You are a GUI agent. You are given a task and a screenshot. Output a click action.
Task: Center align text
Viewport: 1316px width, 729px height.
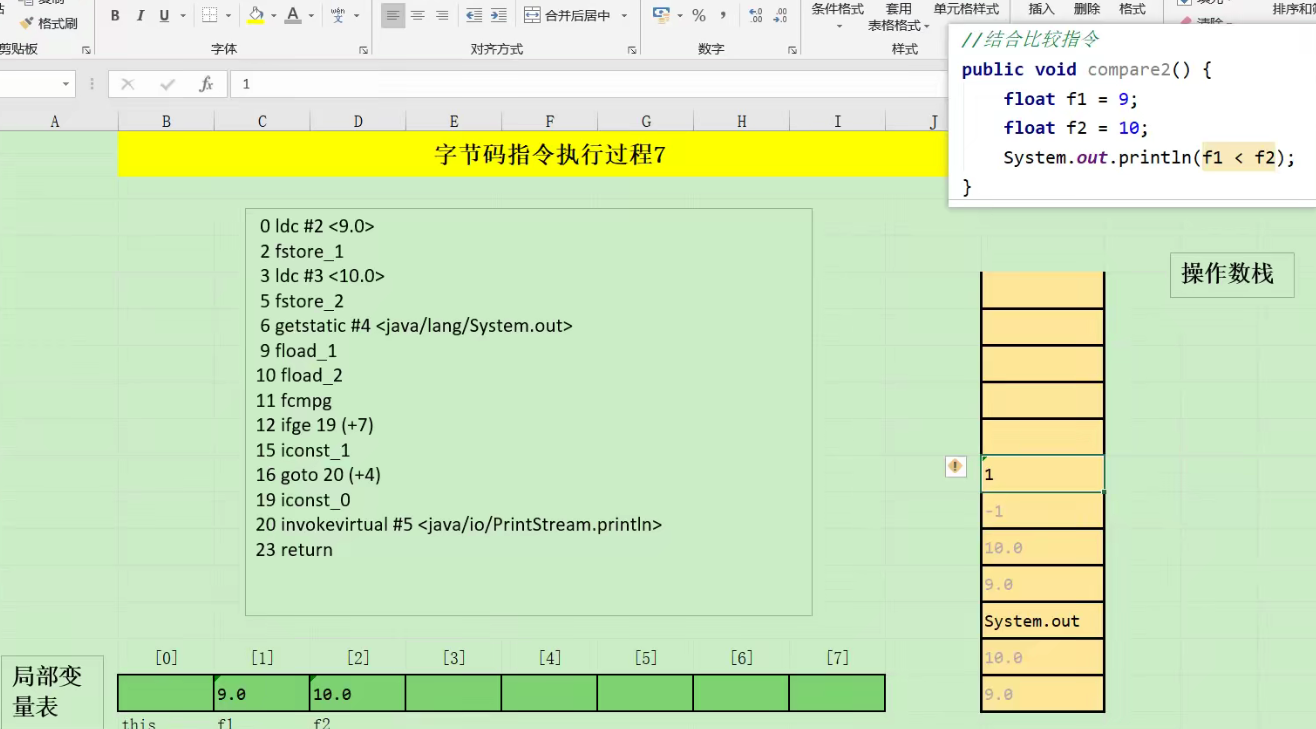pos(417,16)
